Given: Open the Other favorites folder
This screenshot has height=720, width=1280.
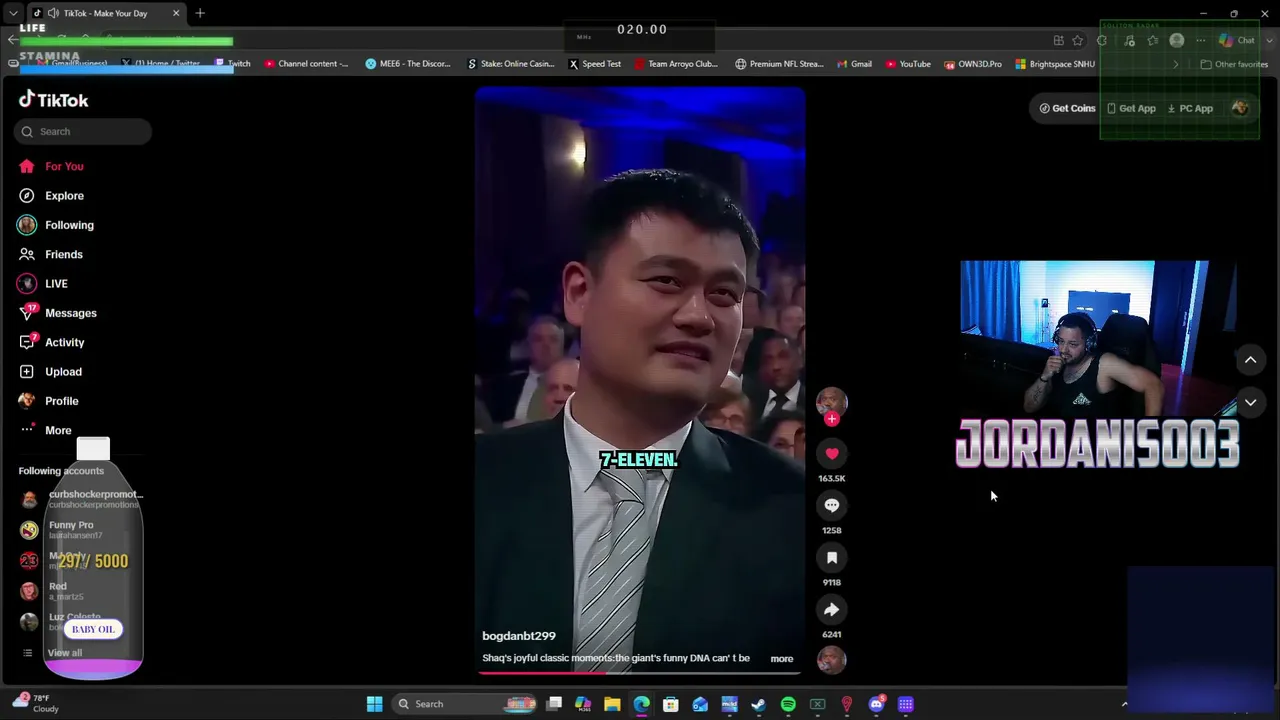Looking at the screenshot, I should 1234,64.
